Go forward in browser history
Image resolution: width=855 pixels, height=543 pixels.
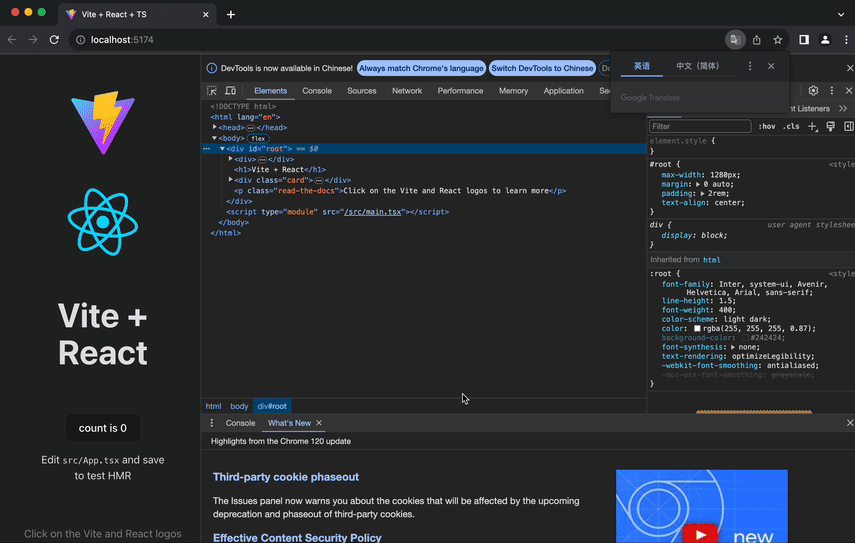[33, 40]
